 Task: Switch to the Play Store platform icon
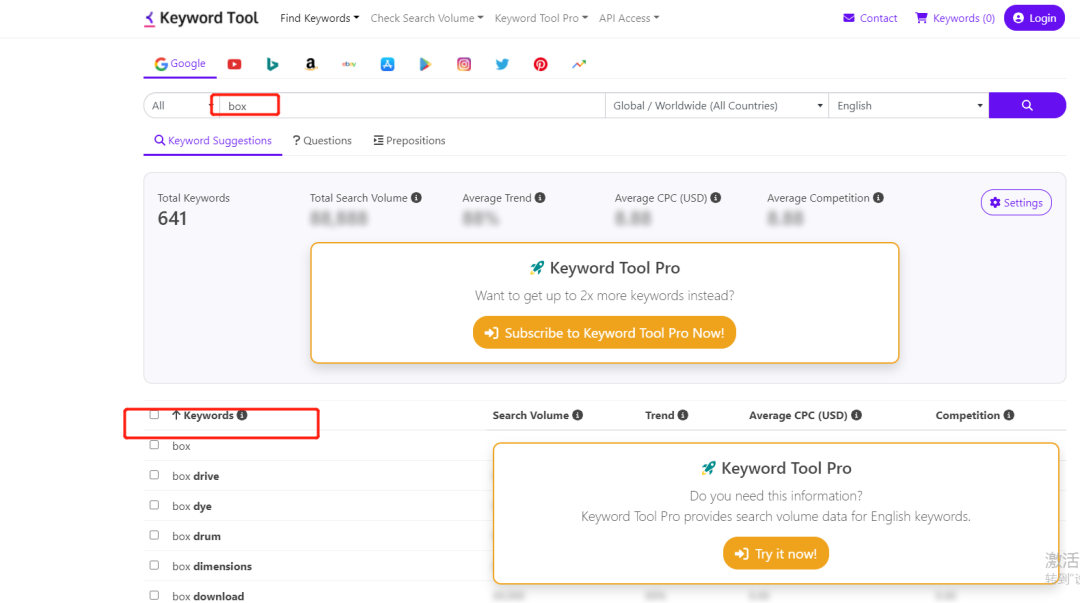point(425,64)
